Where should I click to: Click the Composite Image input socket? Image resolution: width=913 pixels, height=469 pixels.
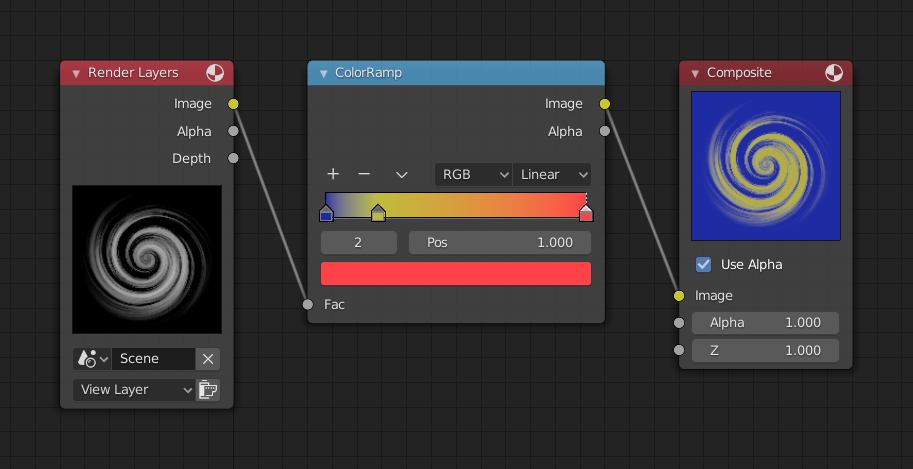click(x=679, y=296)
